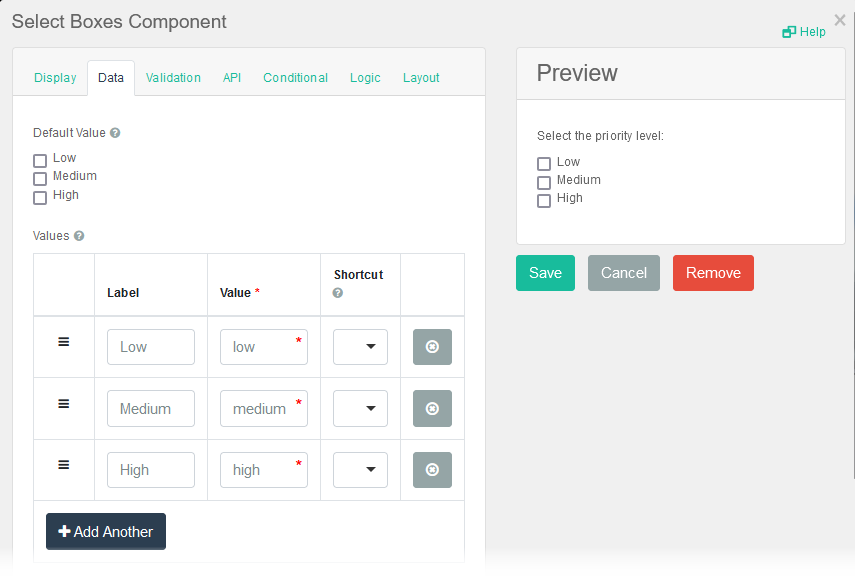Click the drag handle for Low row
Image resolution: width=855 pixels, height=577 pixels.
click(63, 342)
